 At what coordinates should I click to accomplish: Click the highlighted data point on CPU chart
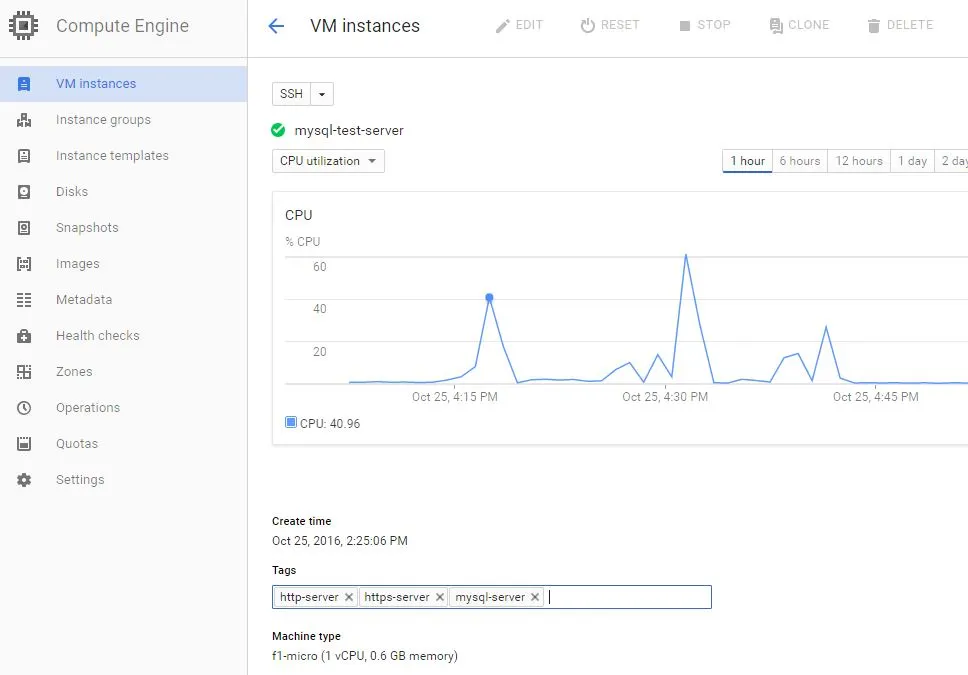click(x=489, y=298)
